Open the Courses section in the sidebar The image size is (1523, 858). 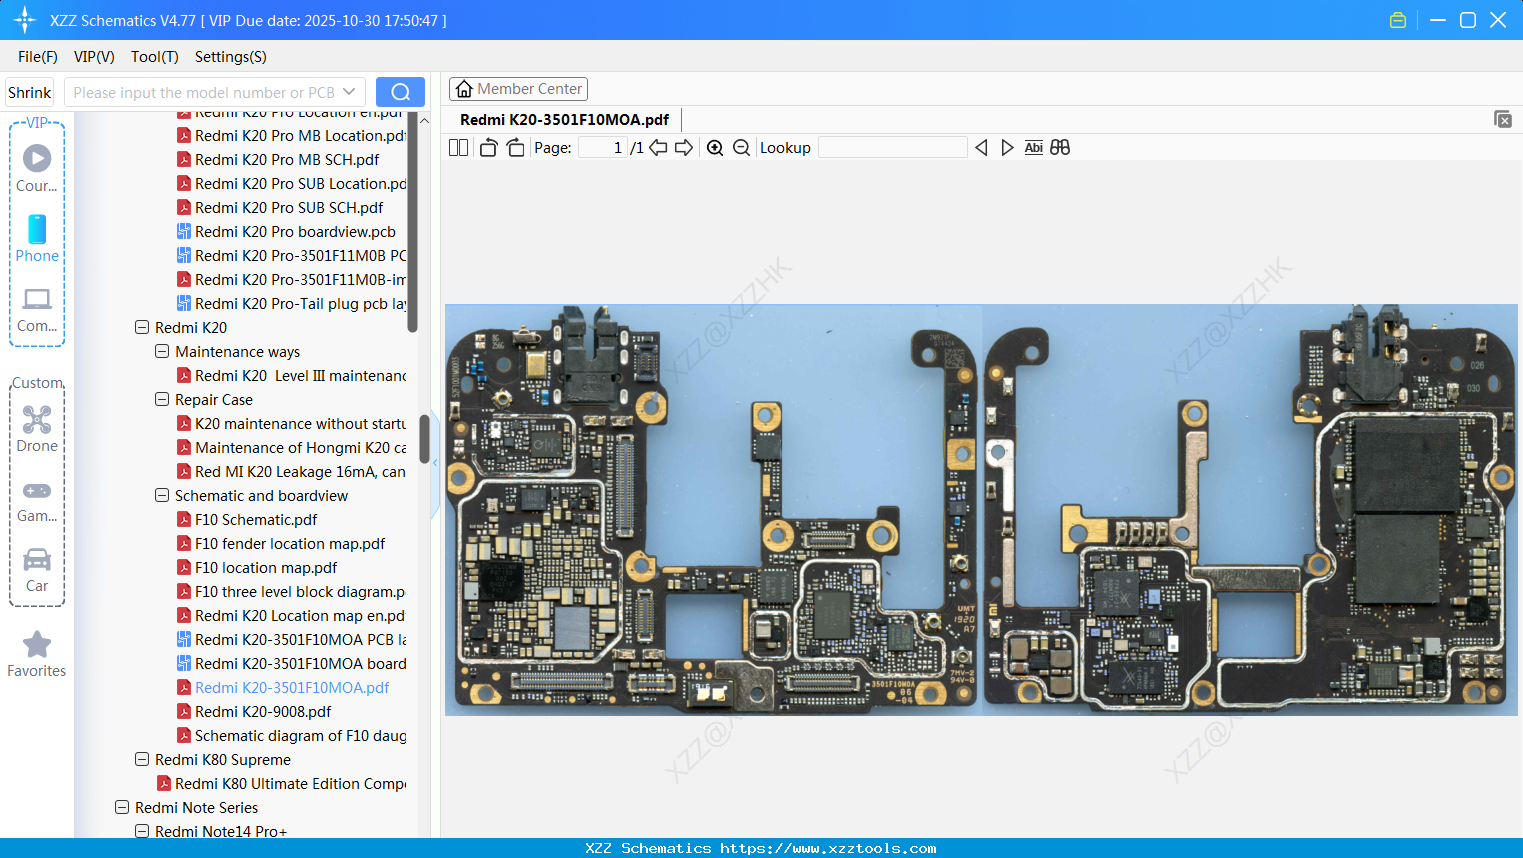pos(37,168)
